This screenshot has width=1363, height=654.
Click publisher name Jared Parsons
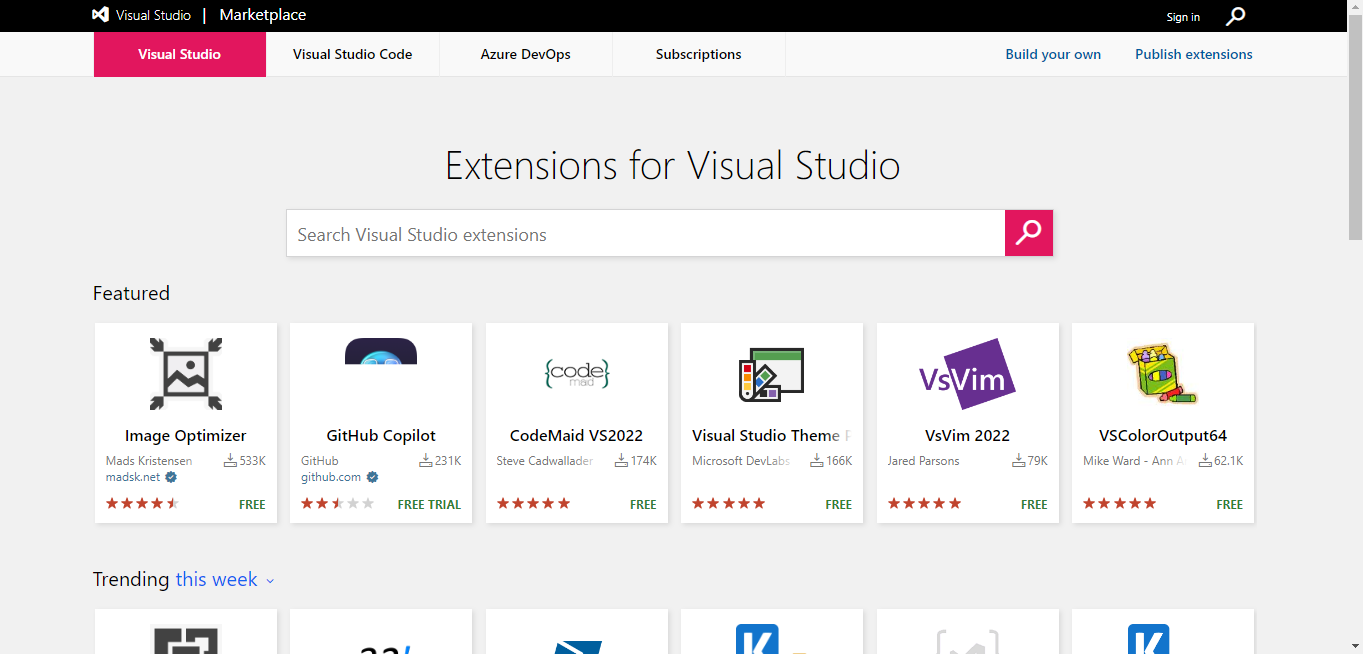pyautogui.click(x=924, y=461)
